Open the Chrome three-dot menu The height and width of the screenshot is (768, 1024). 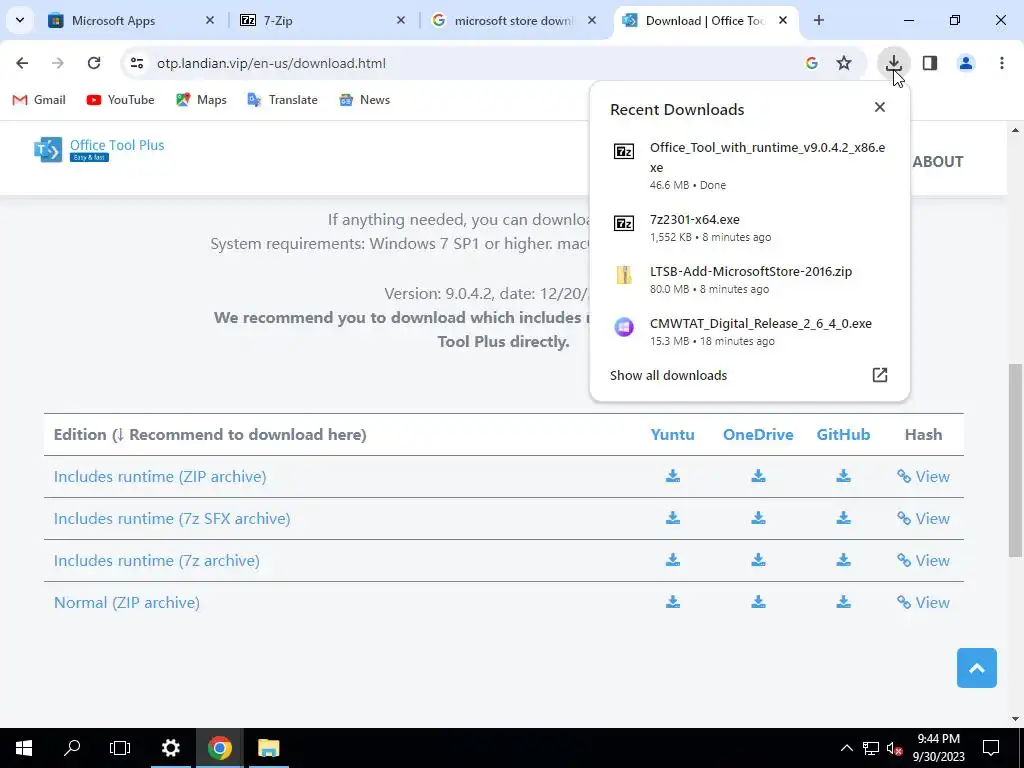click(1002, 63)
